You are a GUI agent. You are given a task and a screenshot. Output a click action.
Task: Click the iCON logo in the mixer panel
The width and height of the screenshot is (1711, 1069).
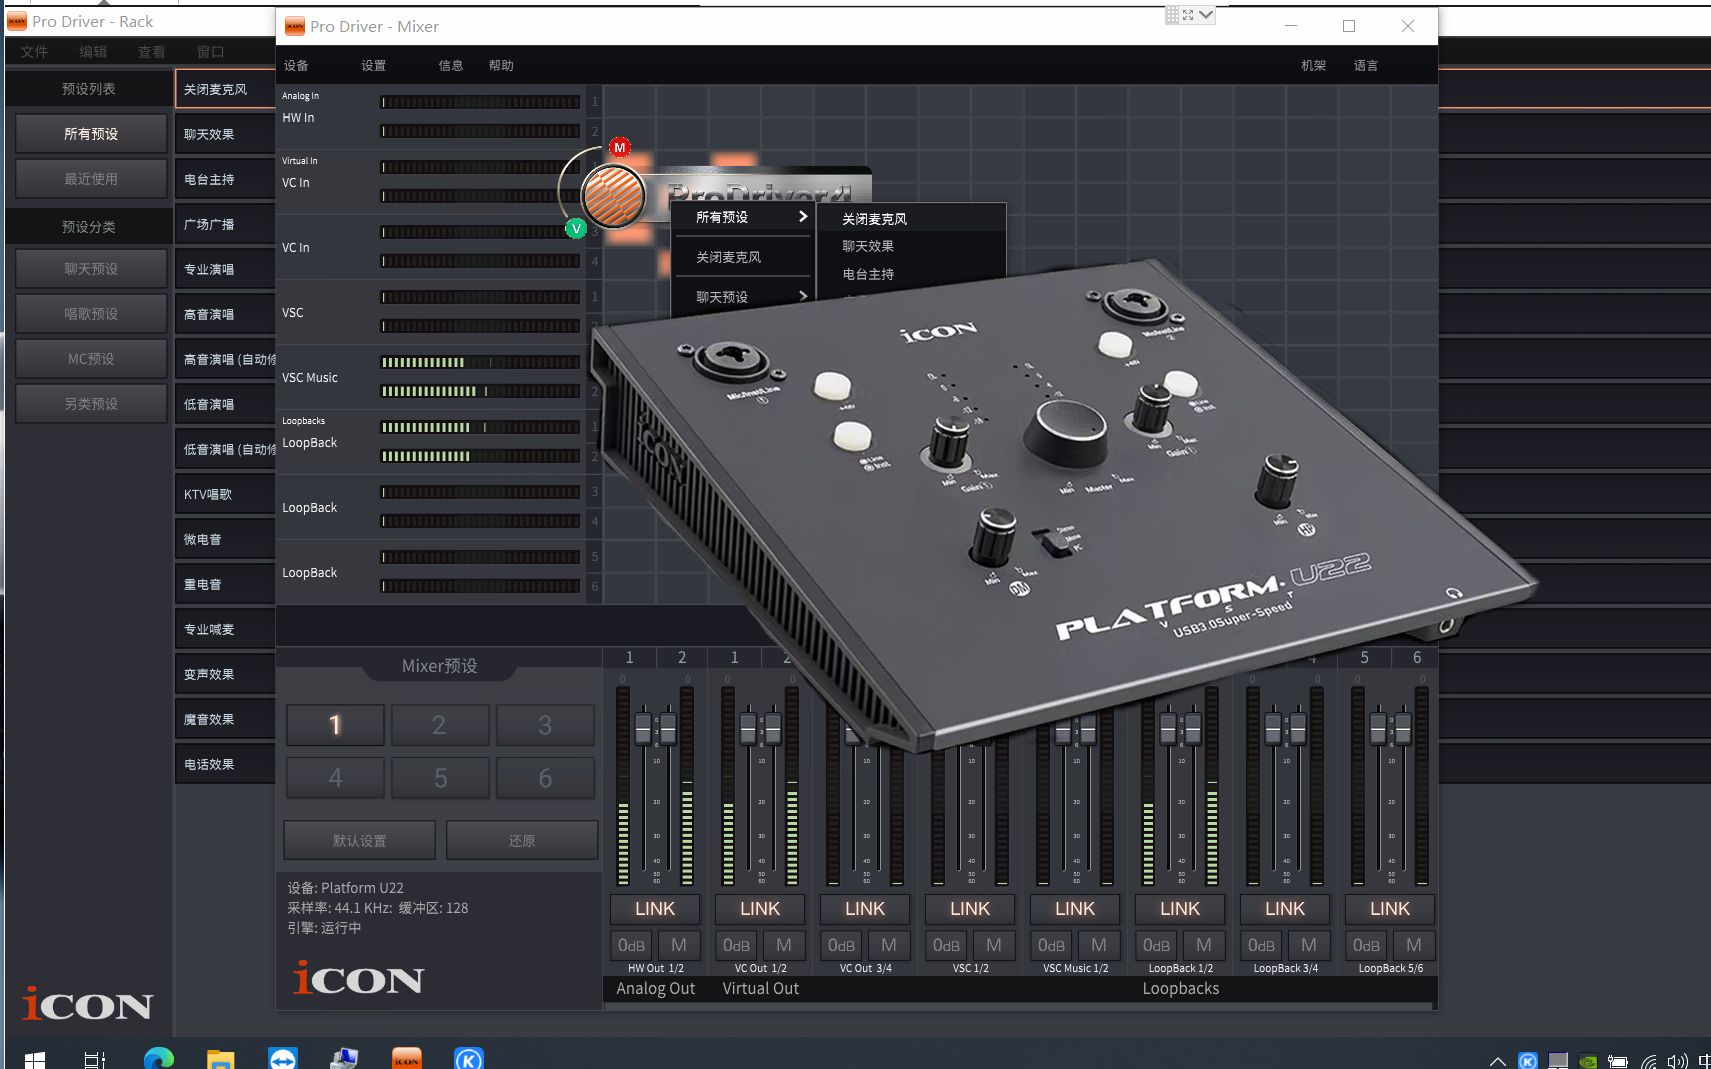tap(360, 979)
